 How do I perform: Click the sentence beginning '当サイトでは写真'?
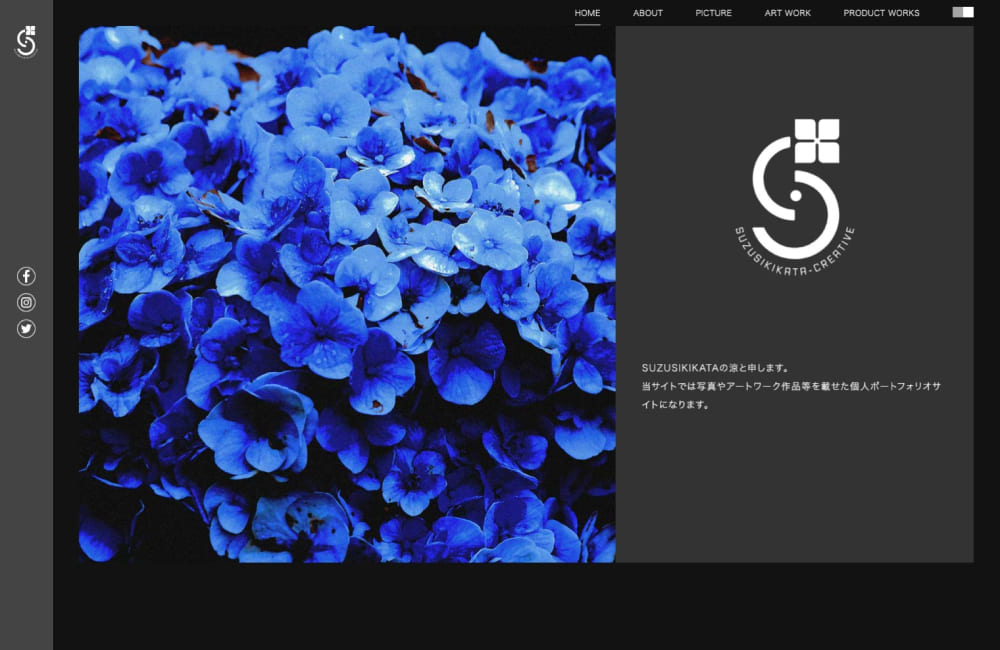click(x=790, y=386)
